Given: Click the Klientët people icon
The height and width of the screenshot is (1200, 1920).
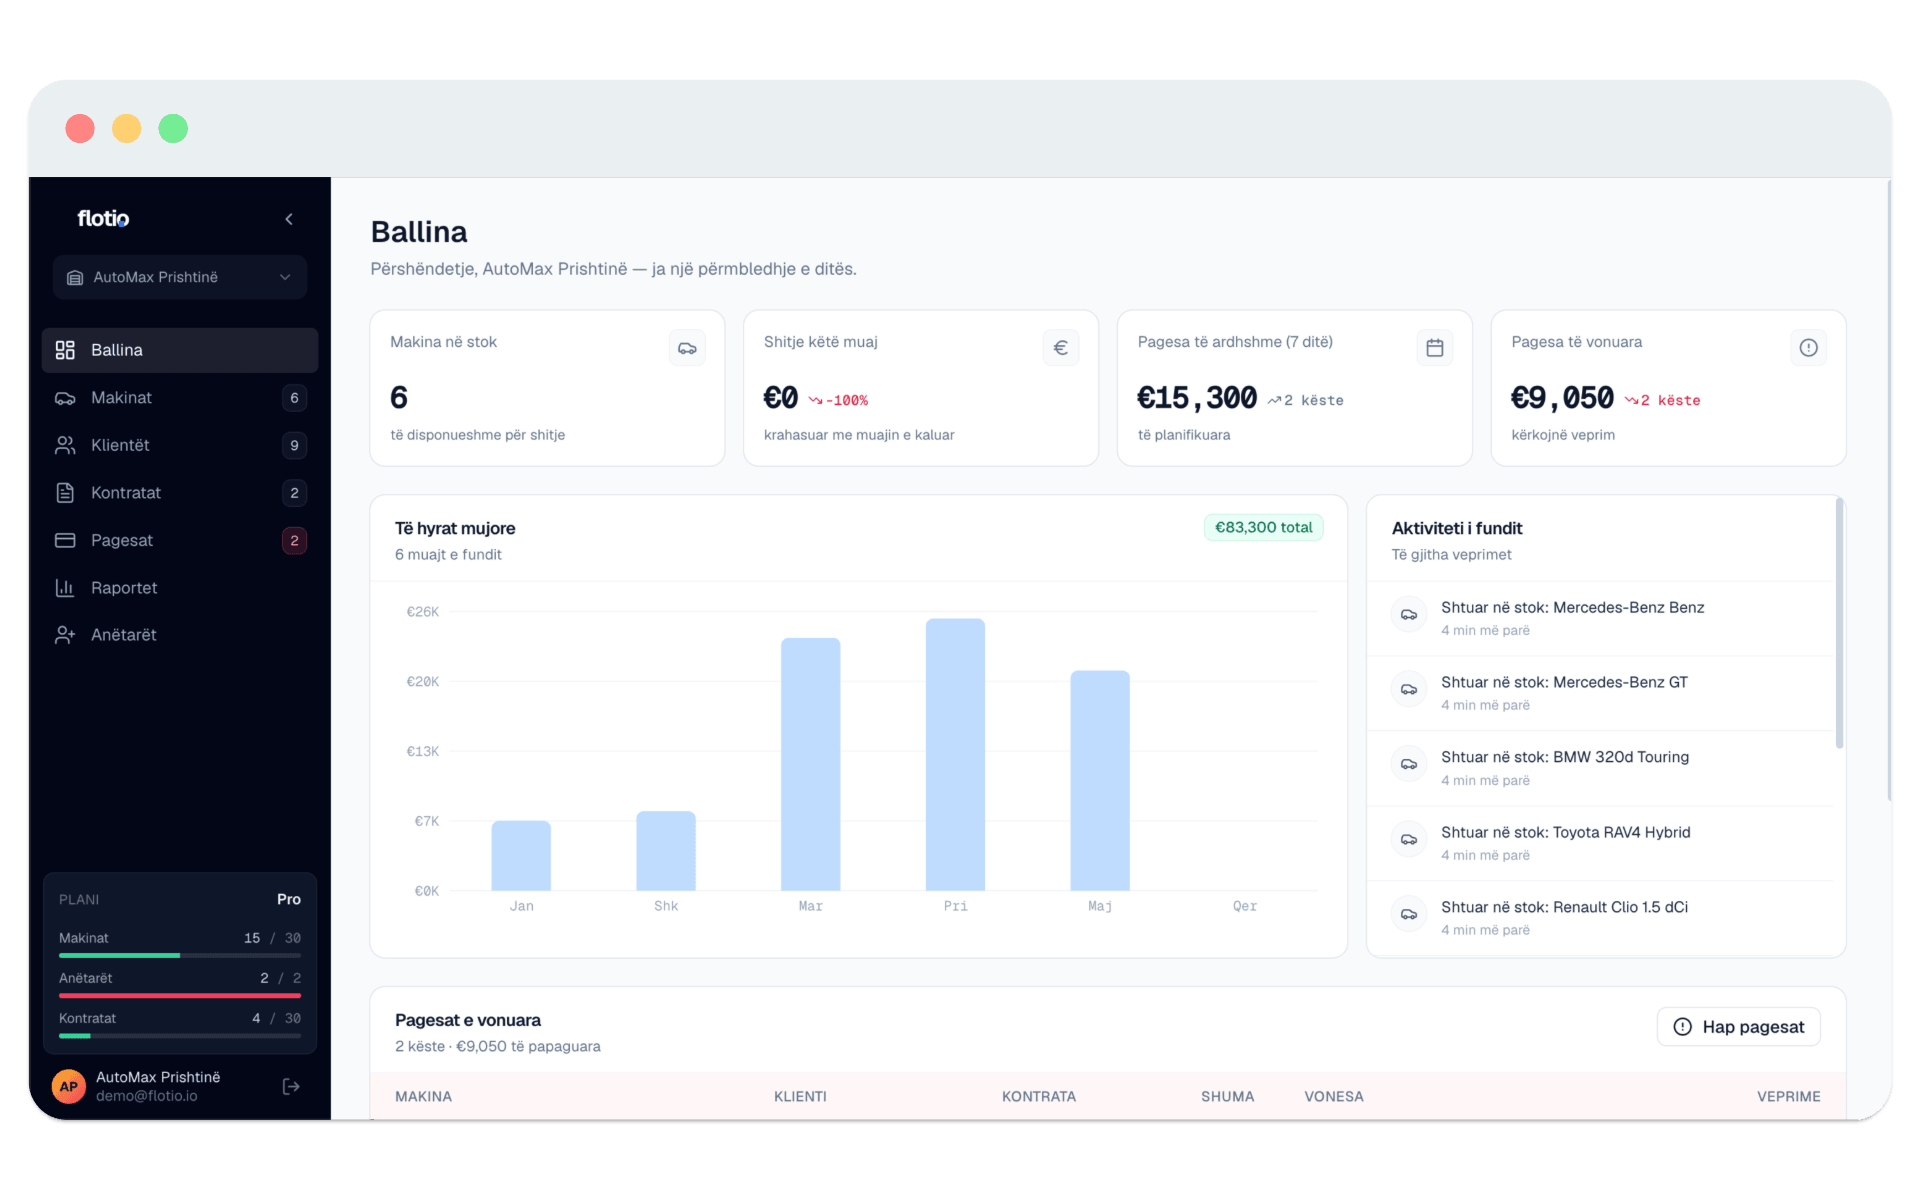Looking at the screenshot, I should pyautogui.click(x=65, y=445).
